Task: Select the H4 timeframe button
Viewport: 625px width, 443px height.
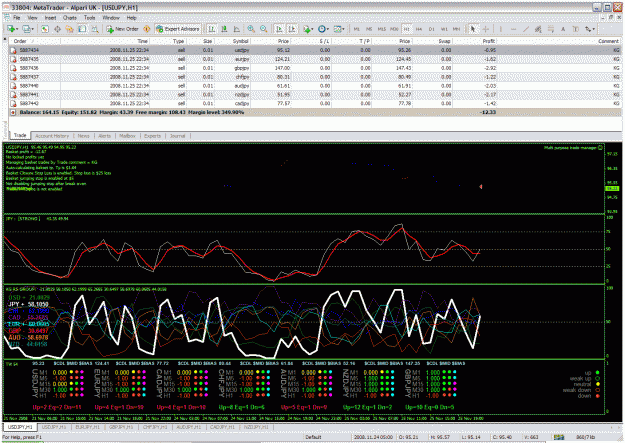Action: 419,29
